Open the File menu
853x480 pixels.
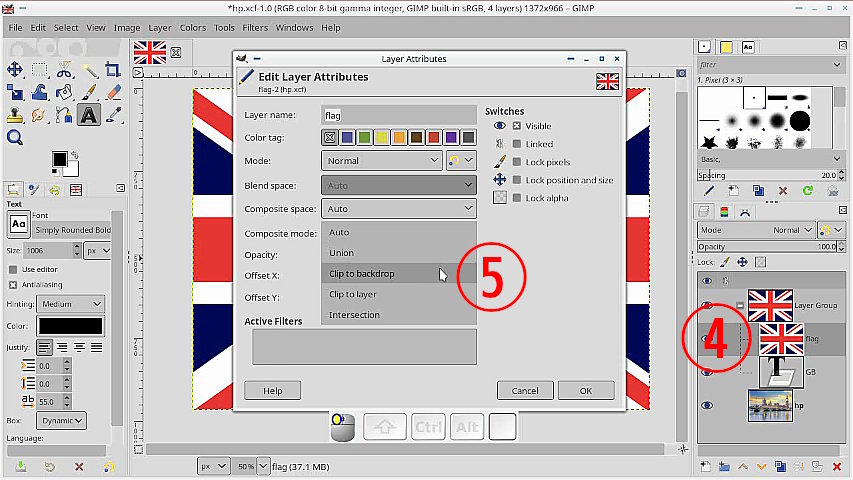coord(15,28)
